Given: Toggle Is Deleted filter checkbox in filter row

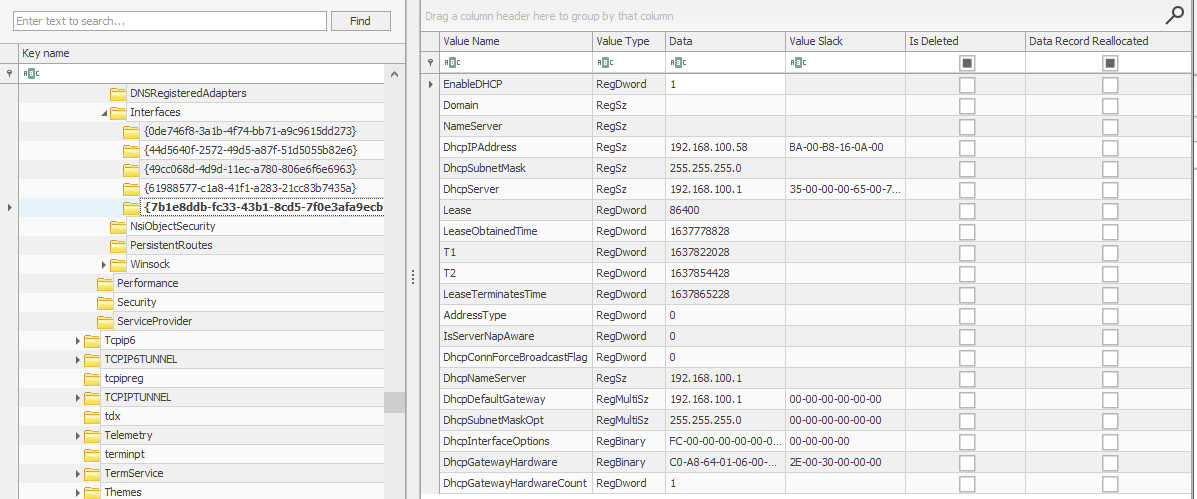Looking at the screenshot, I should click(966, 63).
